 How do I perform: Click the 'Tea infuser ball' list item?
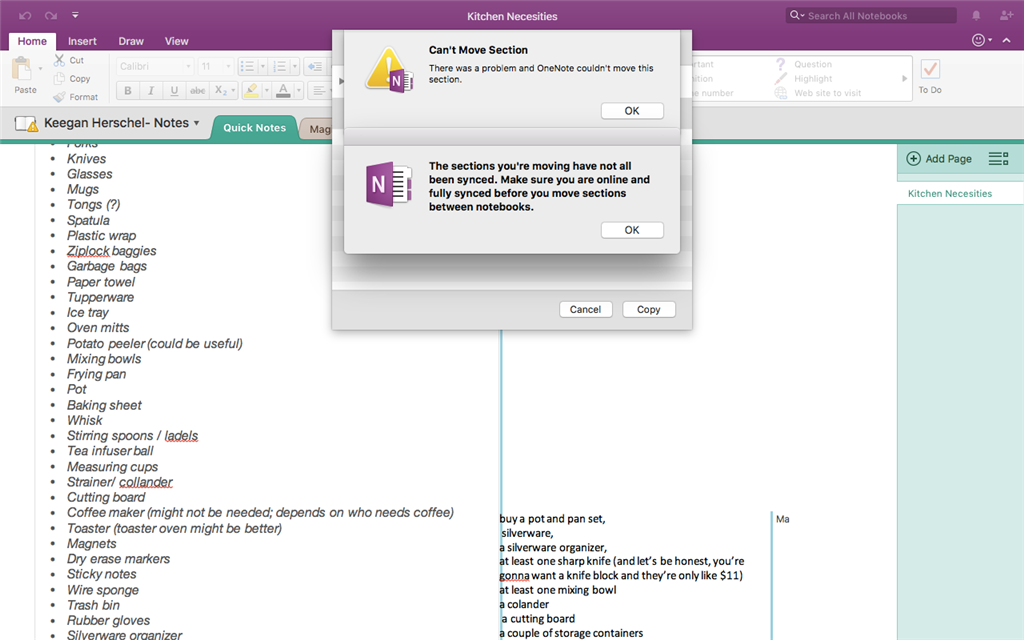[x=110, y=451]
